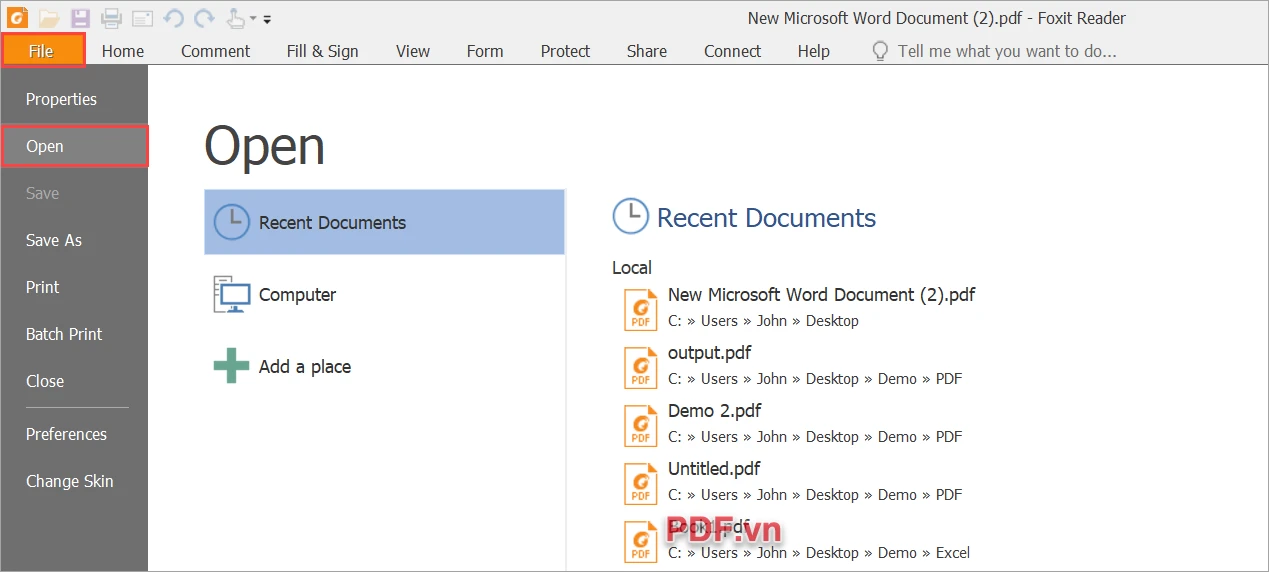
Task: Select Properties in the File sidebar
Action: pyautogui.click(x=74, y=99)
